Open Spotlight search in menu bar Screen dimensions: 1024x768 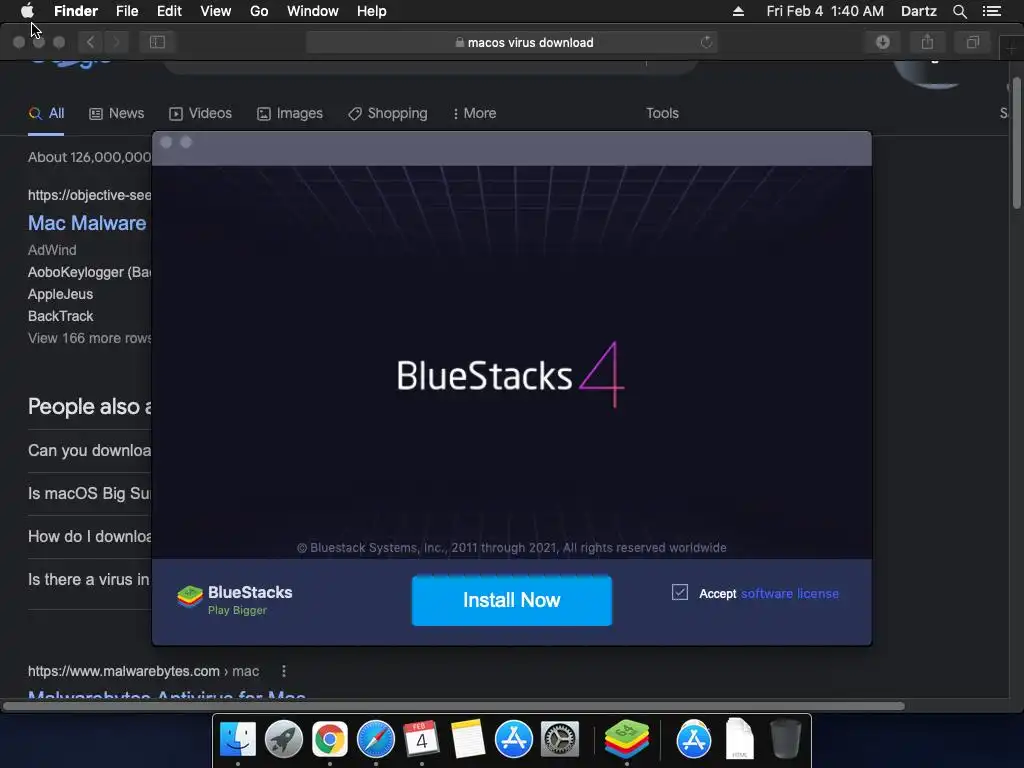[959, 11]
